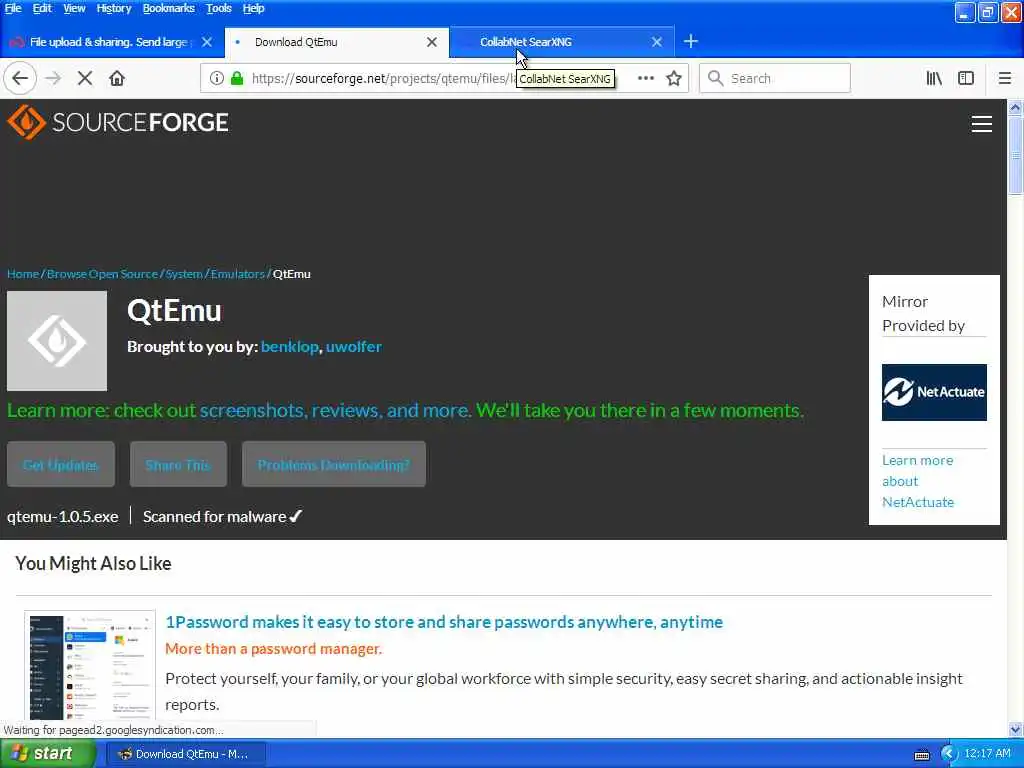
Task: Click the forward navigation arrow
Action: pyautogui.click(x=53, y=78)
